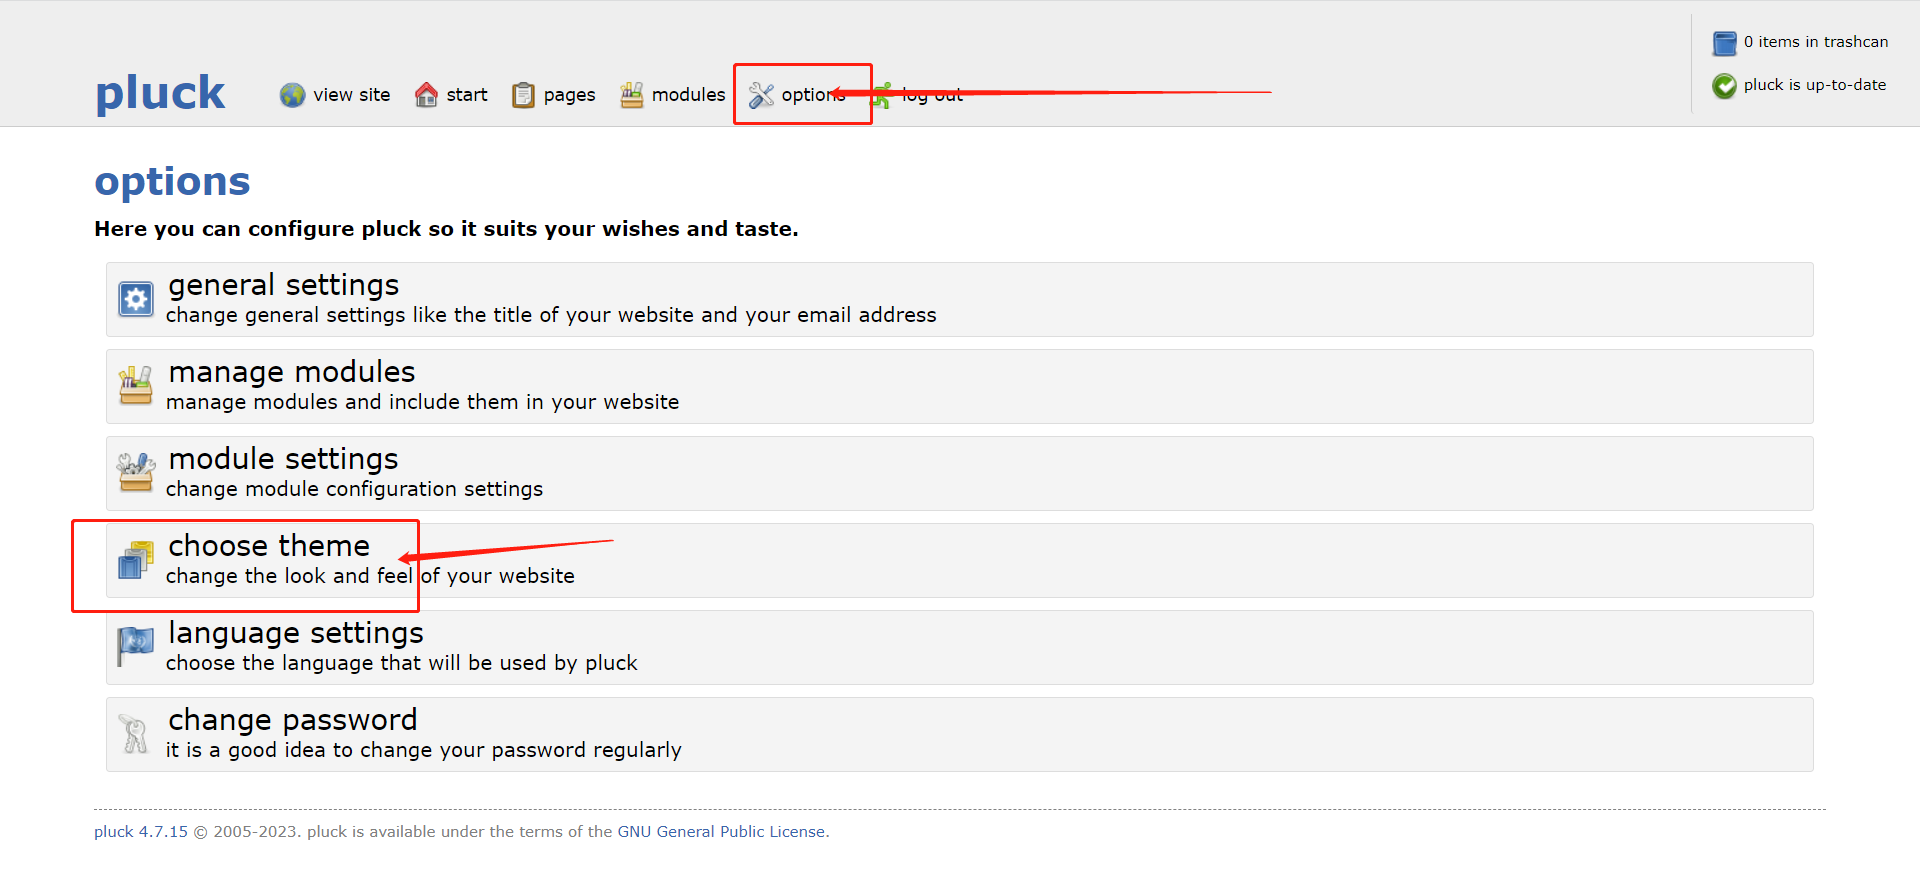This screenshot has width=1920, height=892.
Task: Click text 'choose the language that will be used by pluck'
Action: pos(401,663)
